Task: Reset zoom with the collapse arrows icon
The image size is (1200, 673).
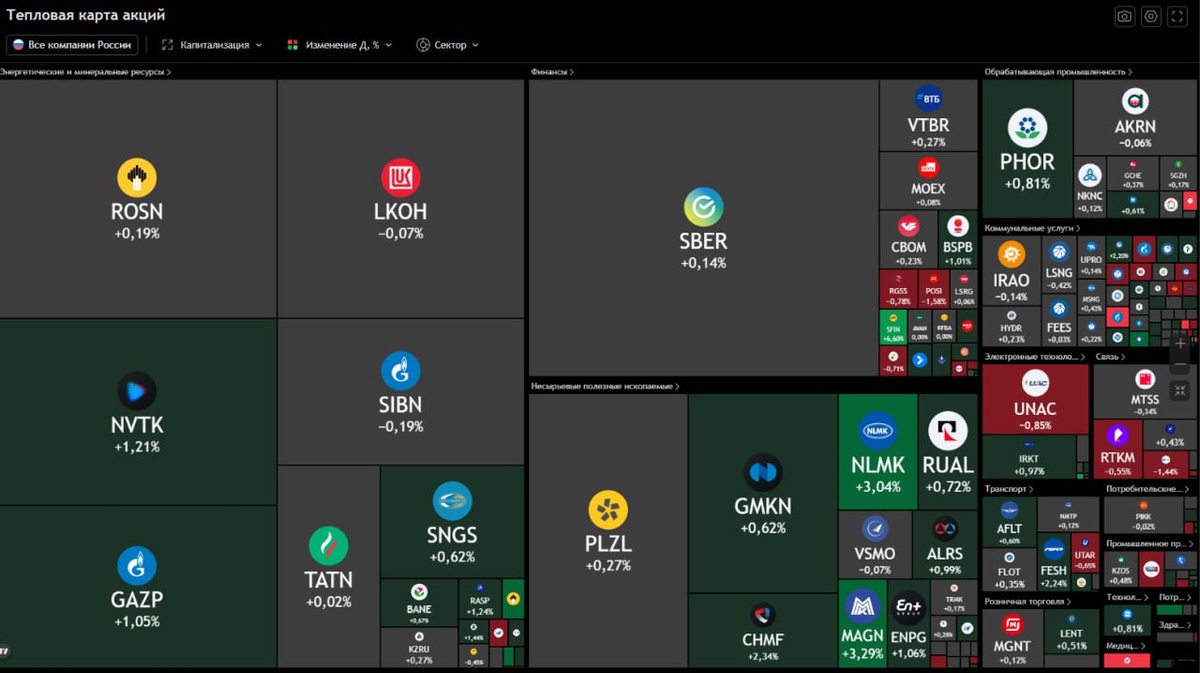Action: (x=1180, y=390)
